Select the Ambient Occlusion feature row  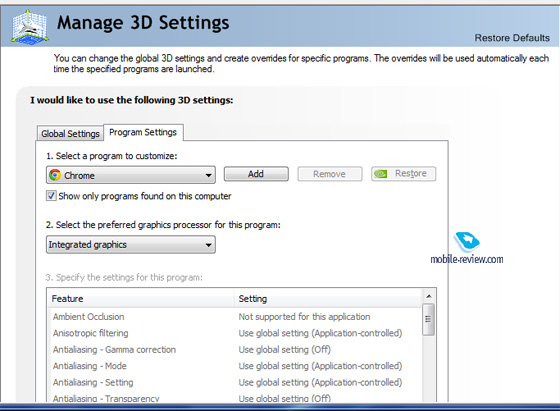234,317
